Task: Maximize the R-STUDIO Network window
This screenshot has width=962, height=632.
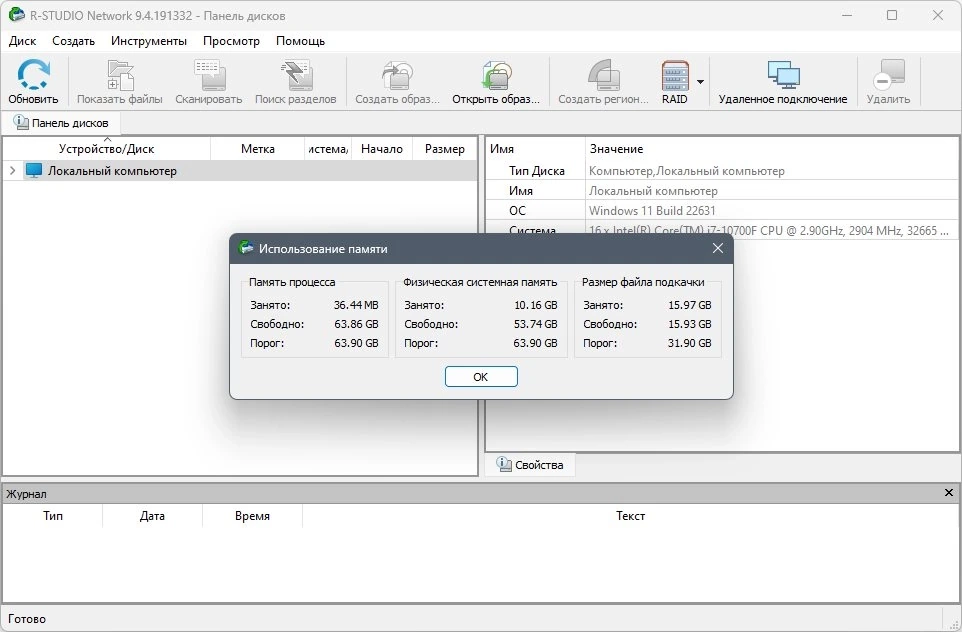Action: click(x=892, y=15)
